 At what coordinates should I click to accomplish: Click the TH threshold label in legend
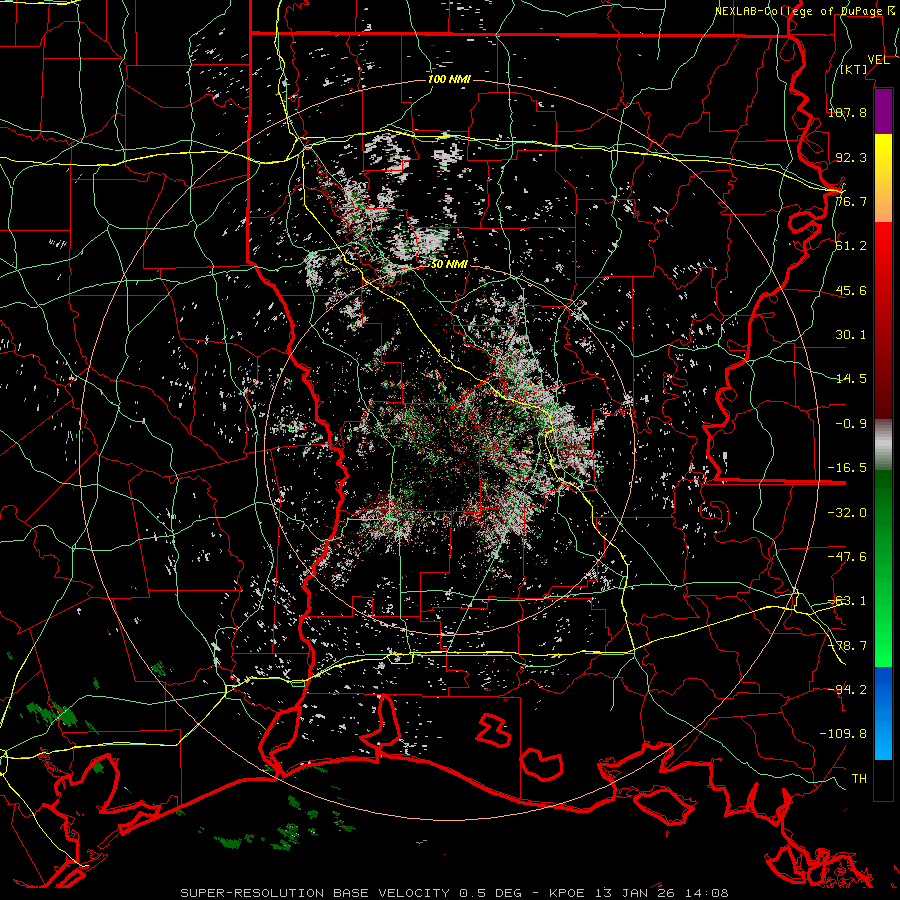859,779
